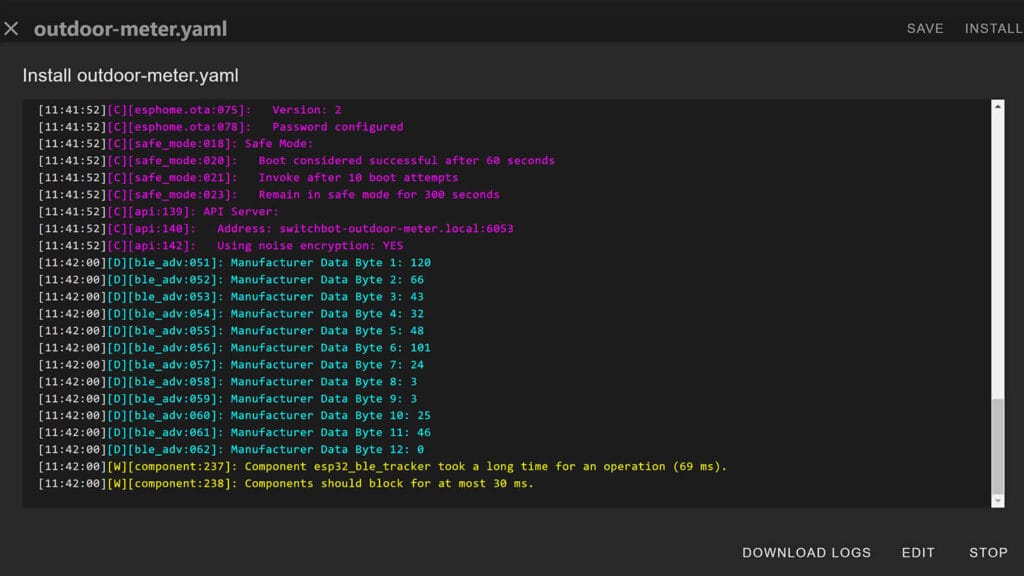Click the EDIT button
This screenshot has width=1024, height=576.
coord(918,552)
